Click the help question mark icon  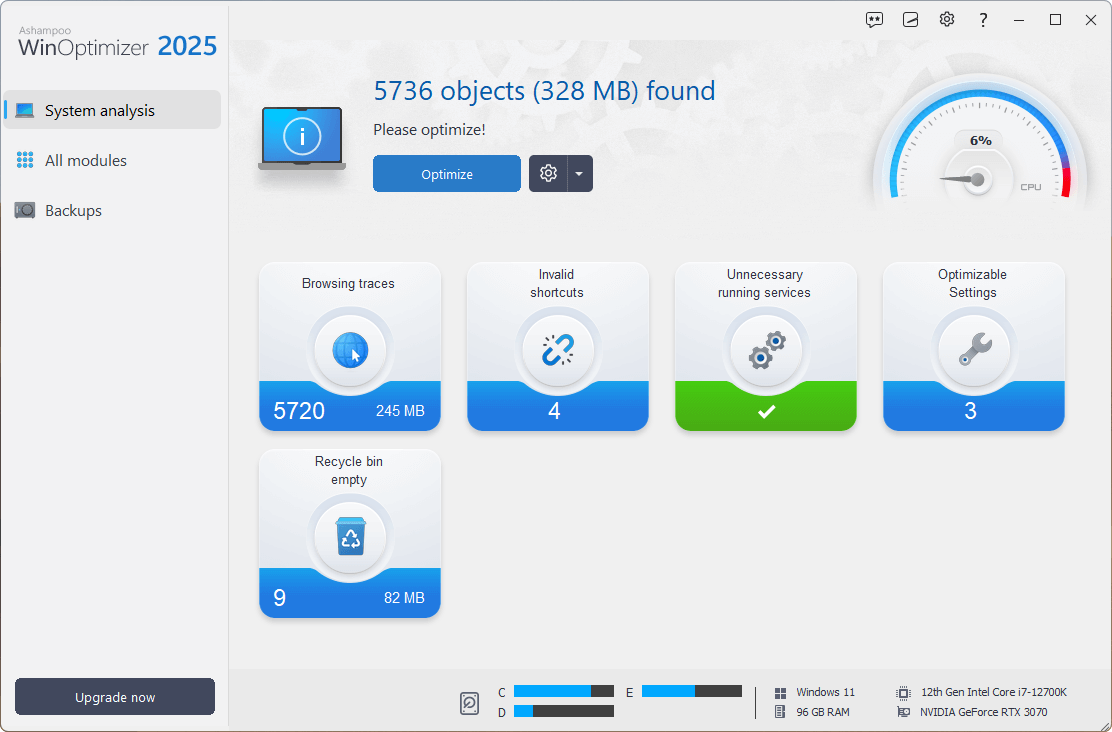pyautogui.click(x=983, y=19)
